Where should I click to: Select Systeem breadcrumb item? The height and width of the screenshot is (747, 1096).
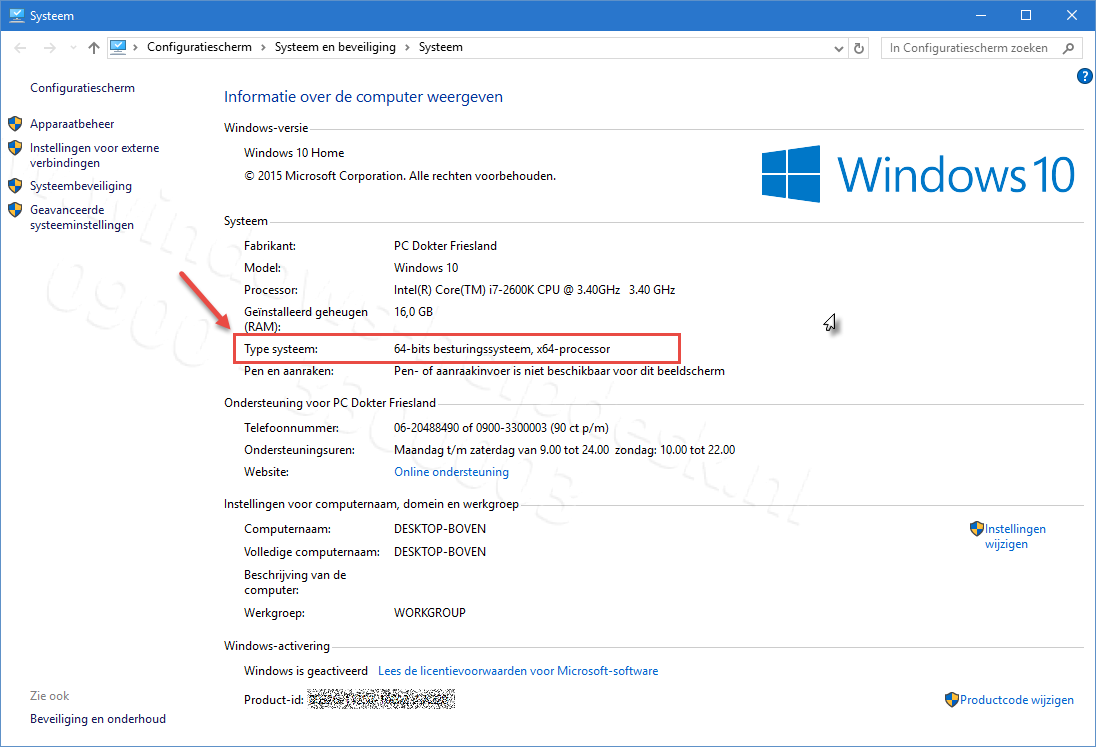[440, 47]
